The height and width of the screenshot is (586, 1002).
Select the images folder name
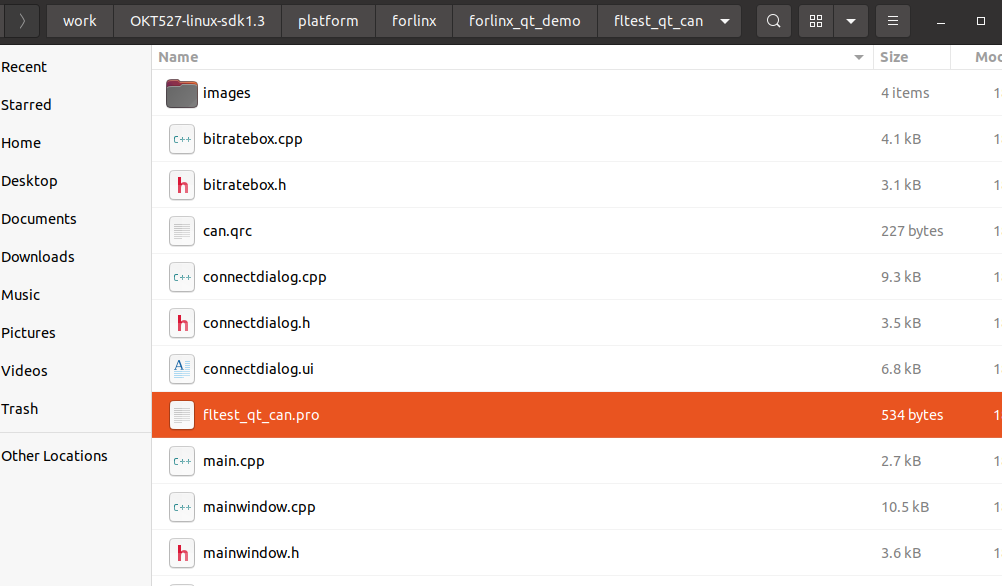coord(227,93)
